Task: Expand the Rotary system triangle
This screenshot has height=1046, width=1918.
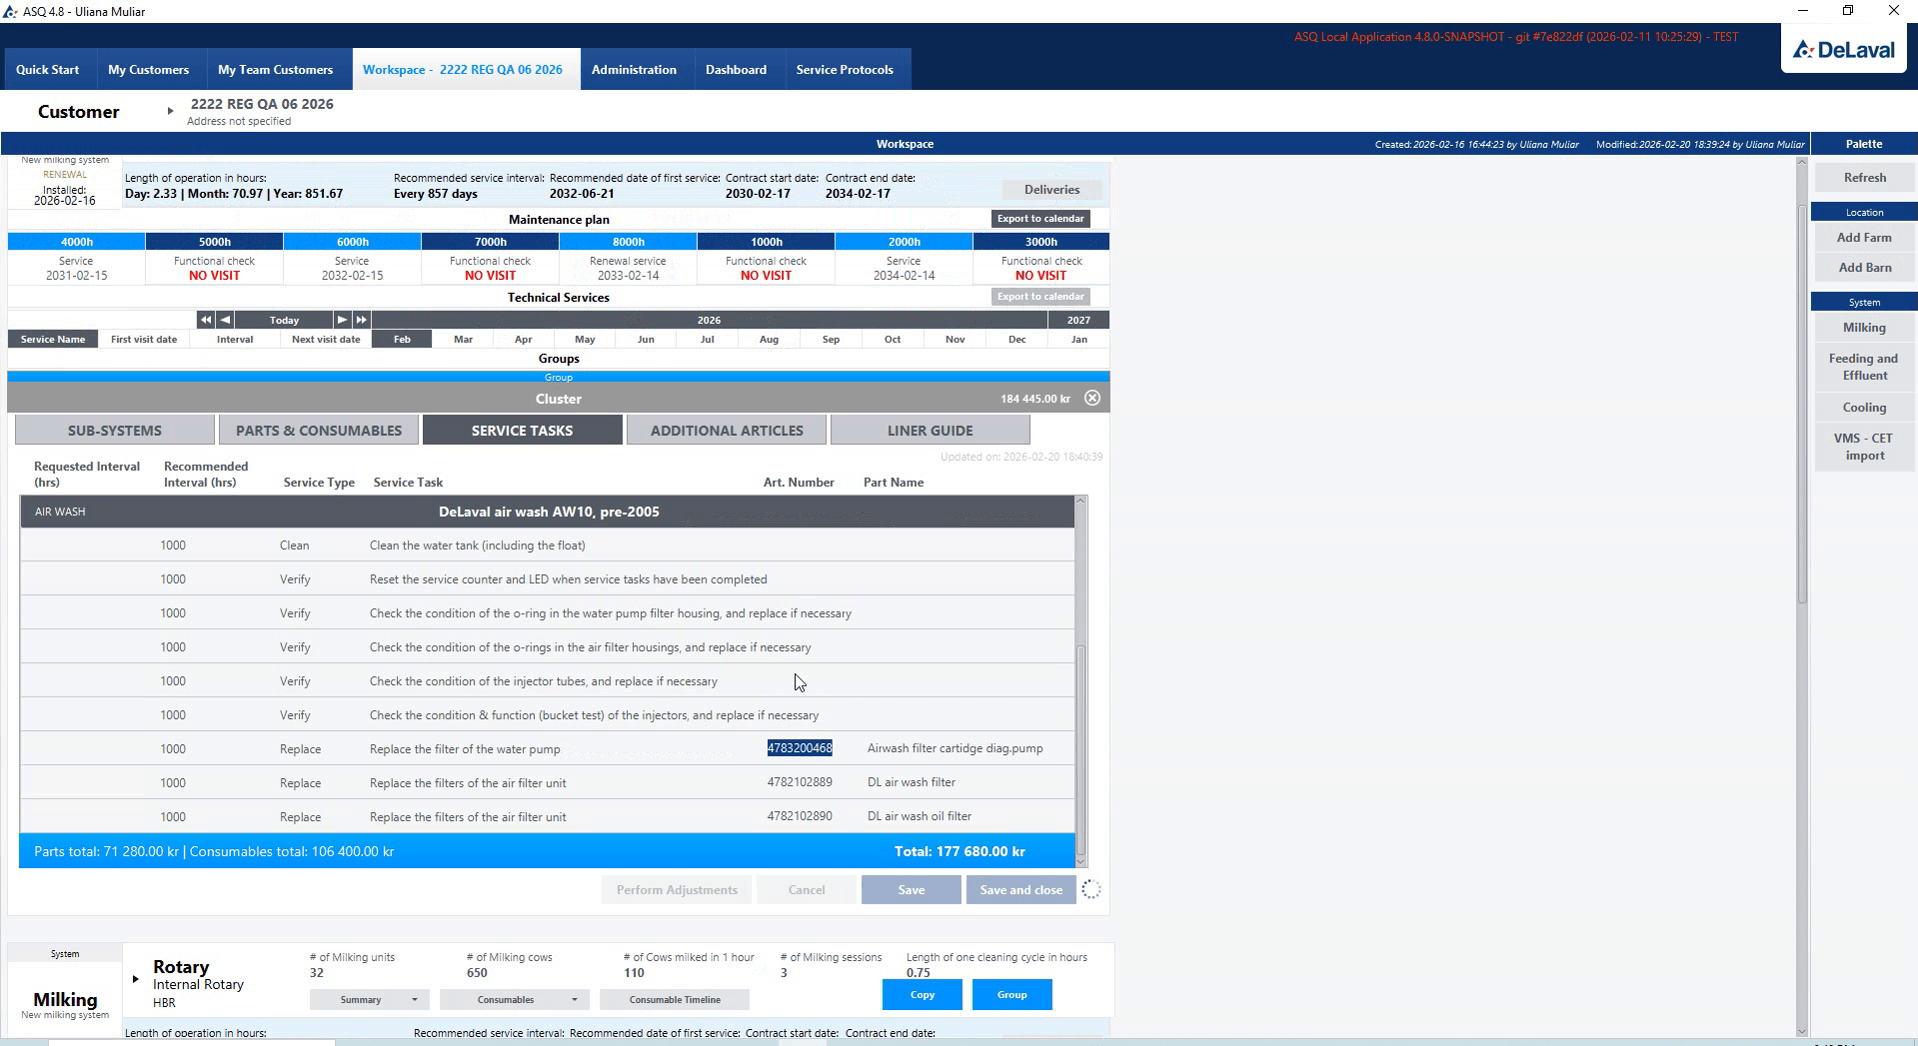Action: 135,979
